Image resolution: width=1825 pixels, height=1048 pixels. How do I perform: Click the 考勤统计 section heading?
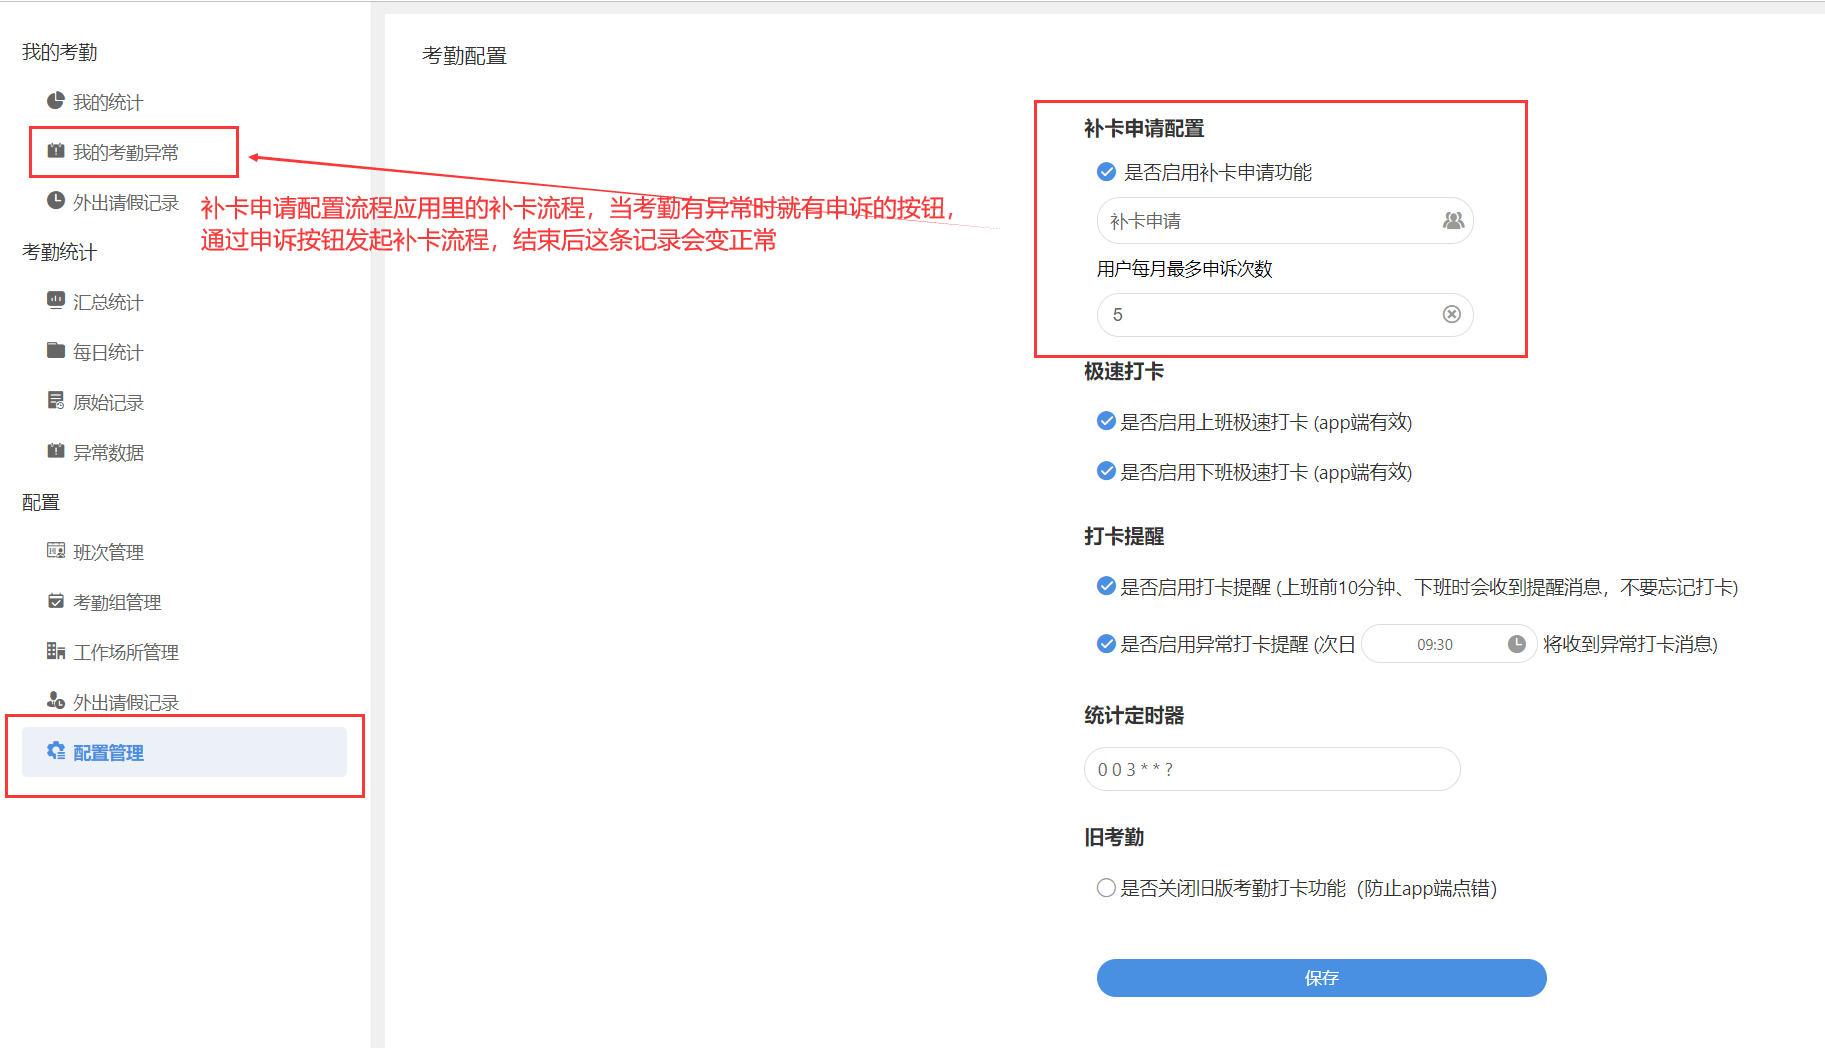[x=60, y=252]
